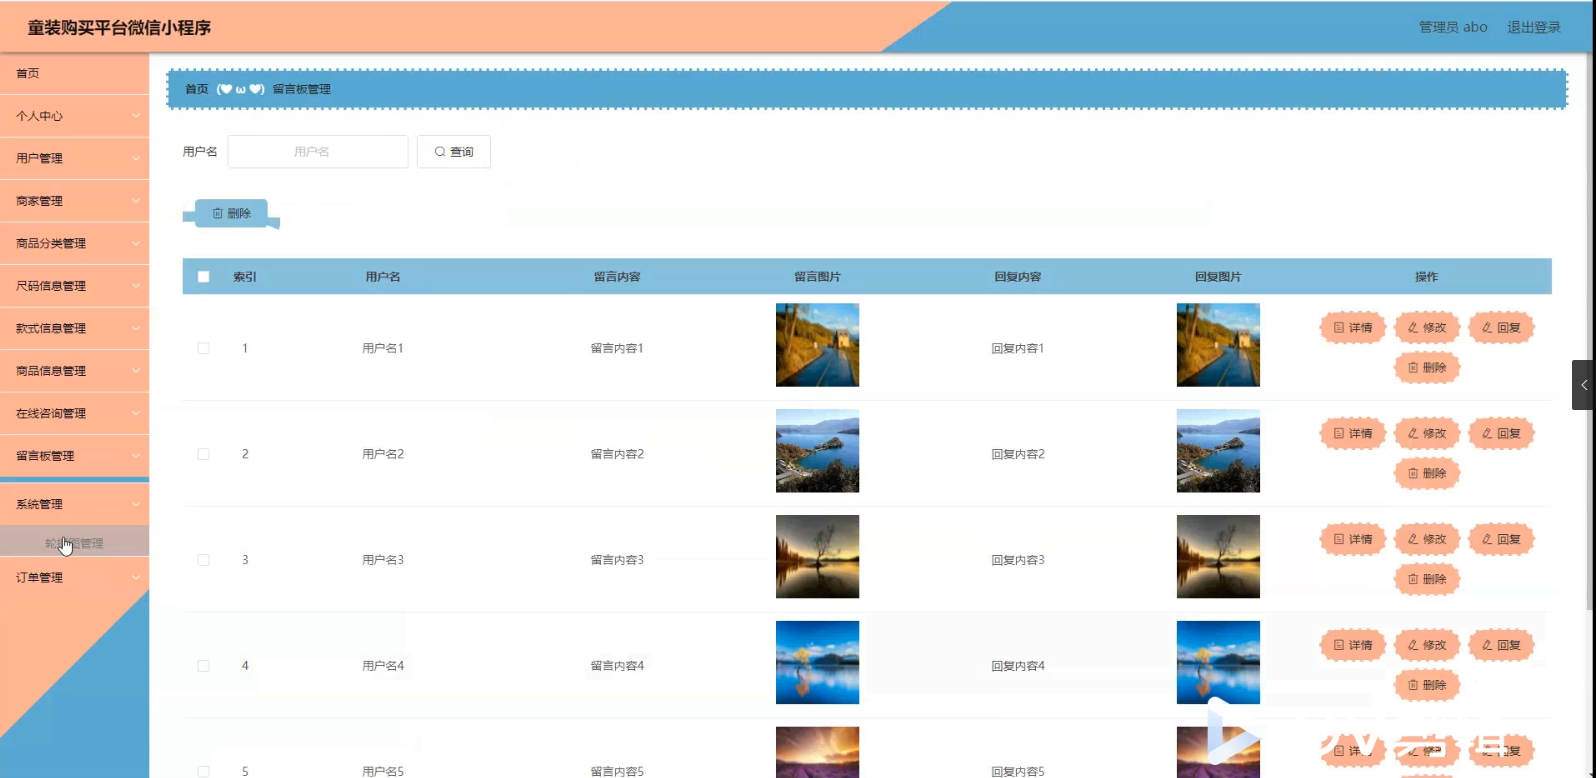
Task: Click the 留言内容3 cell text
Action: (617, 560)
